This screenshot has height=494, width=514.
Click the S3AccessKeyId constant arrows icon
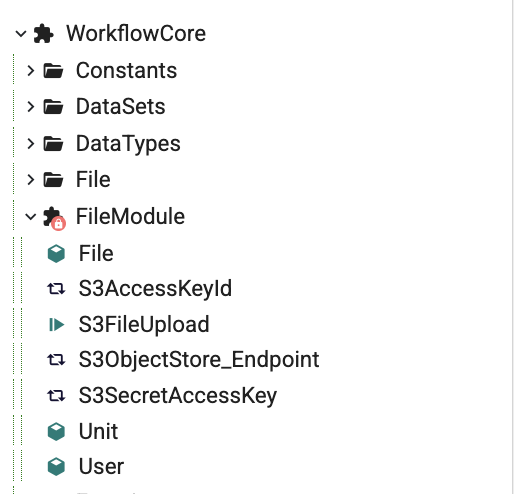click(x=56, y=289)
